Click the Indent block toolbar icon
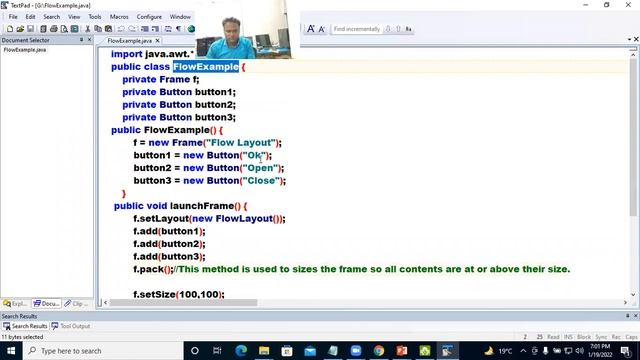The image size is (640, 360). 144,29
